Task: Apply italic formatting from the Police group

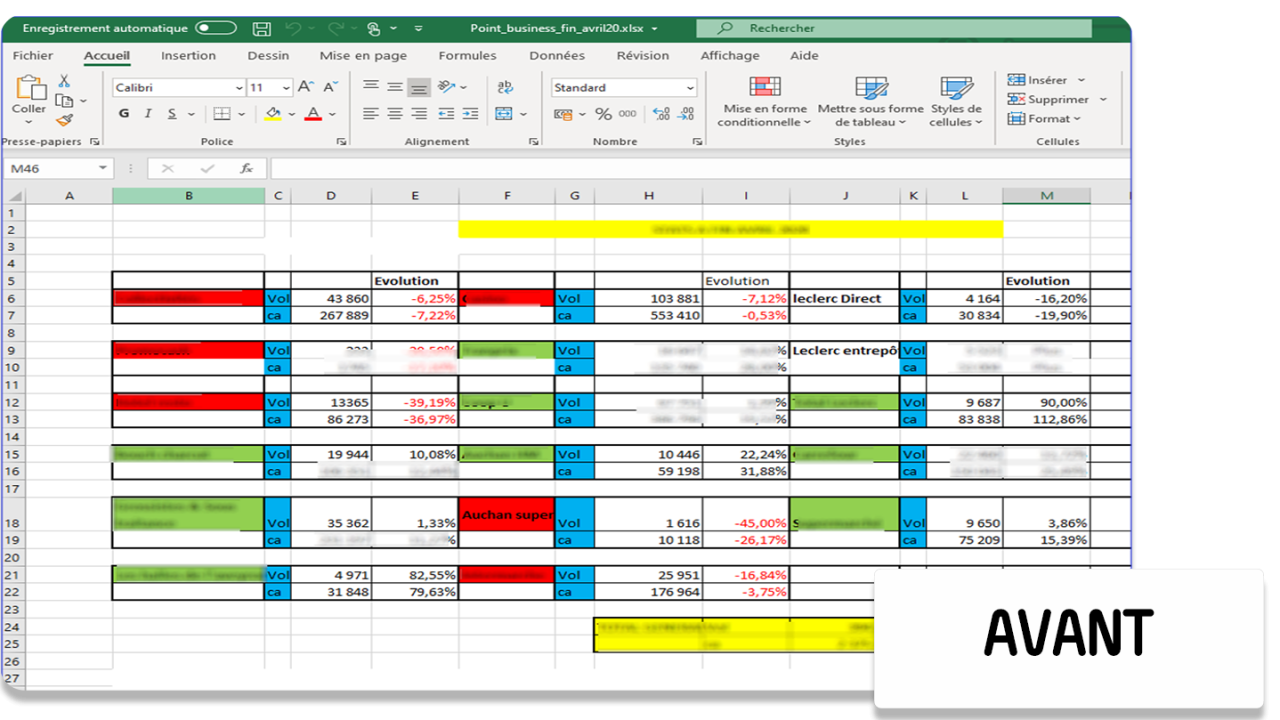Action: tap(149, 113)
